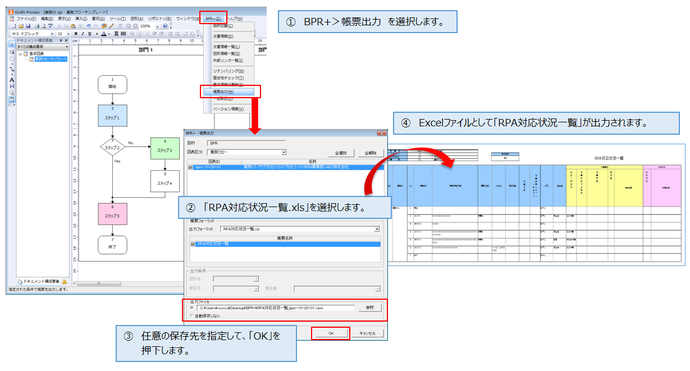The width and height of the screenshot is (690, 371).
Task: Click OK in 帳票出力 dialog
Action: coord(331,333)
